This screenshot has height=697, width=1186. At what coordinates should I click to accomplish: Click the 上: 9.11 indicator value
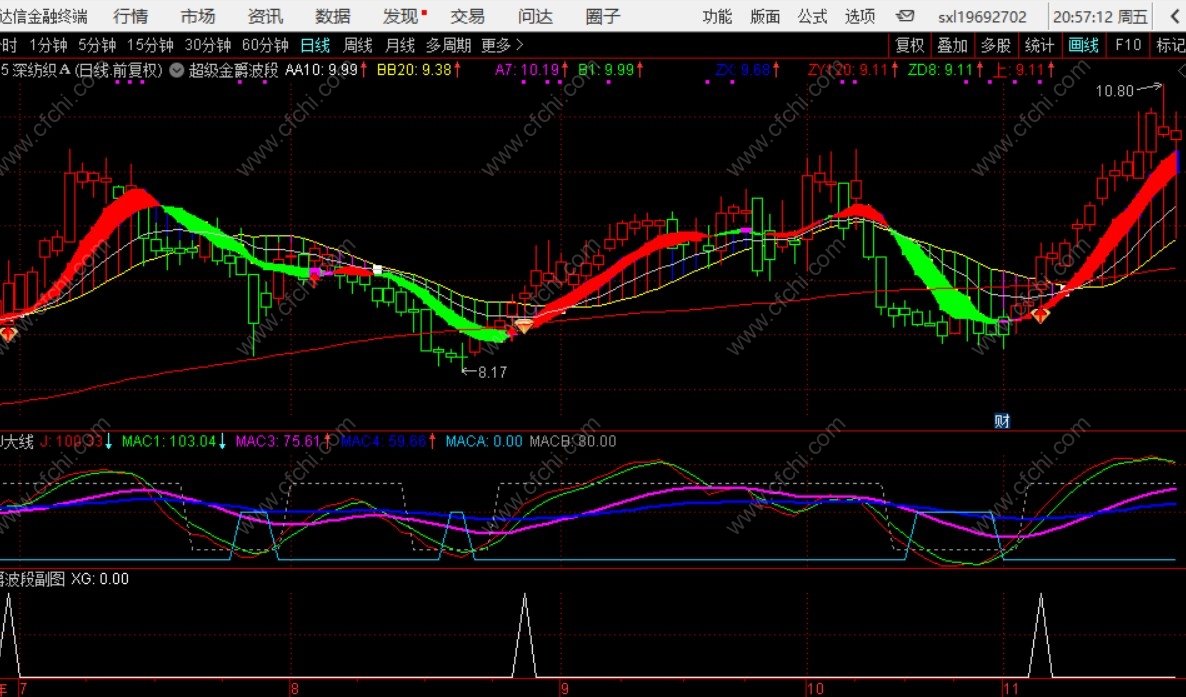[x=1019, y=70]
